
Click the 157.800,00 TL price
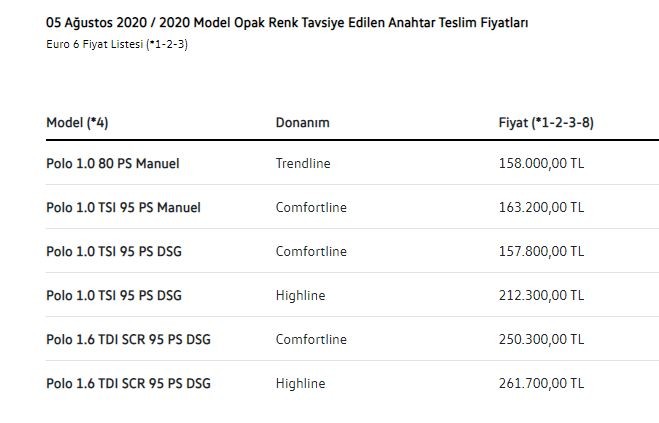point(541,251)
